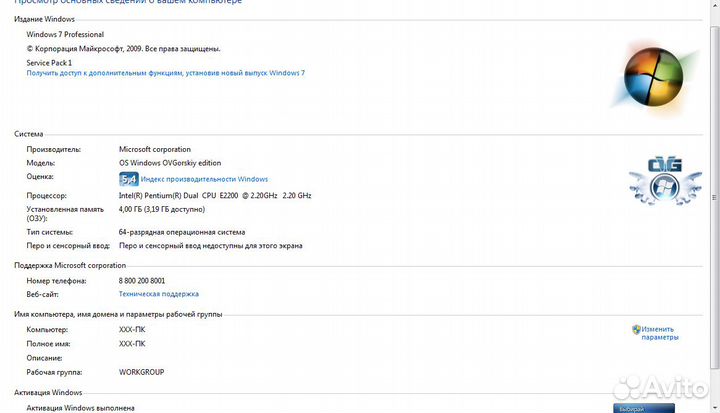Click the ХХХ-ПК value in Компьютер row

point(131,329)
